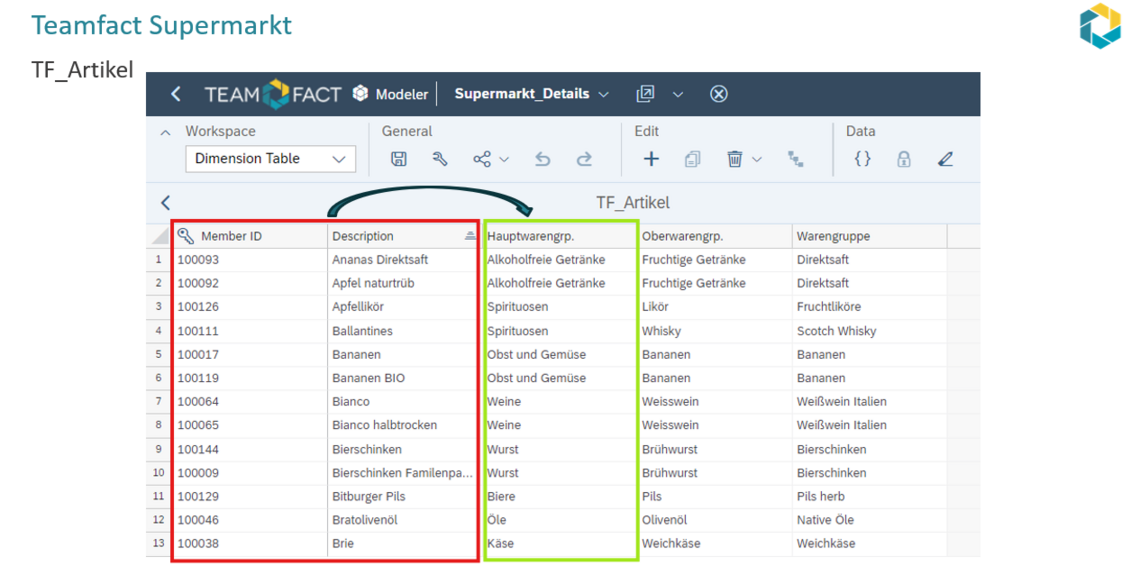The image size is (1140, 584).
Task: Redo the last change
Action: coord(584,159)
